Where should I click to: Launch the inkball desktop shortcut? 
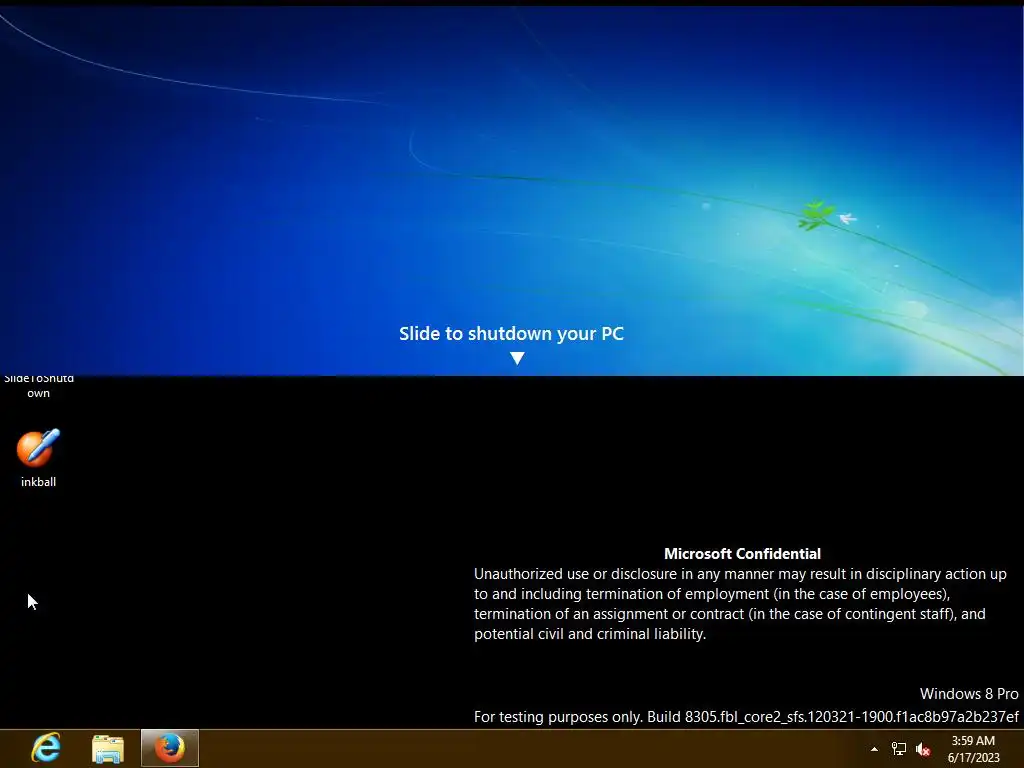38,458
